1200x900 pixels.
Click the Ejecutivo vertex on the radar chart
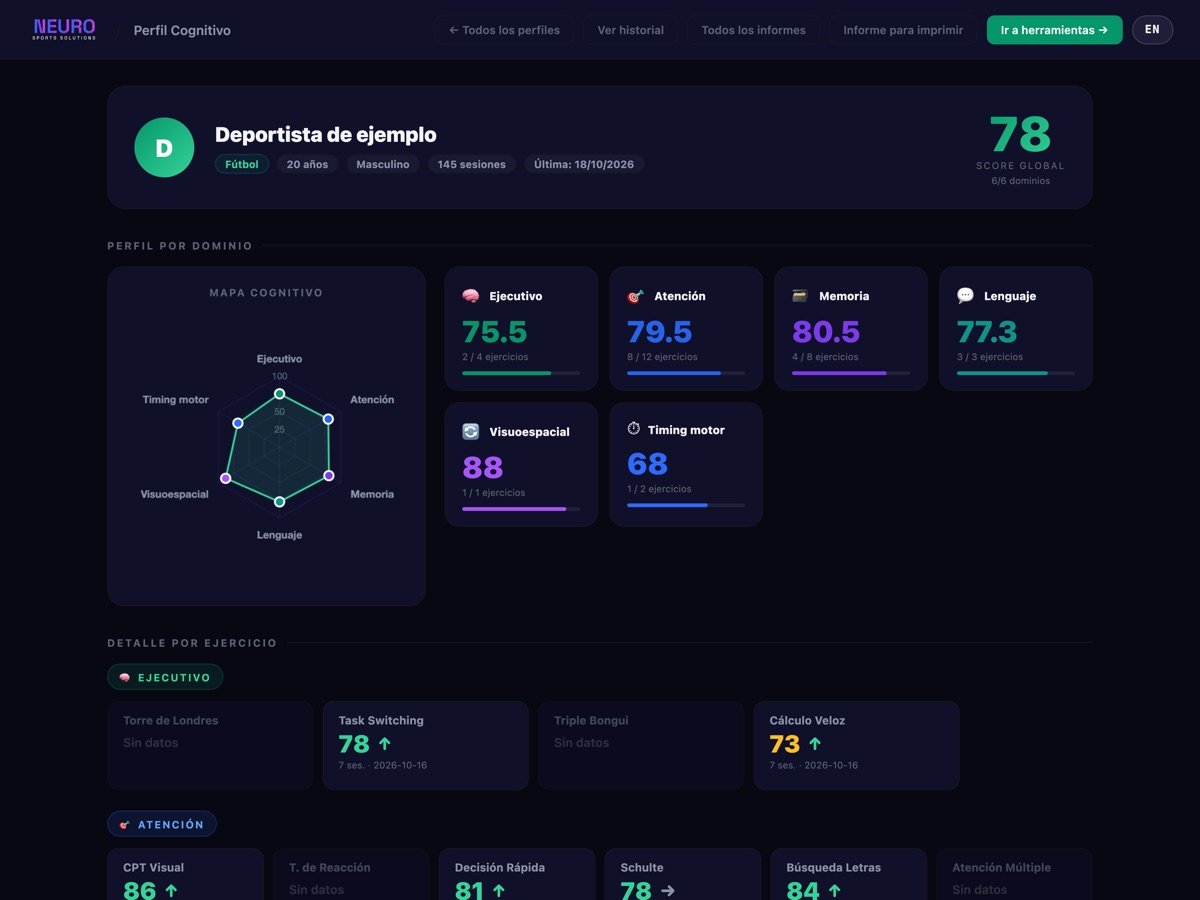point(280,393)
